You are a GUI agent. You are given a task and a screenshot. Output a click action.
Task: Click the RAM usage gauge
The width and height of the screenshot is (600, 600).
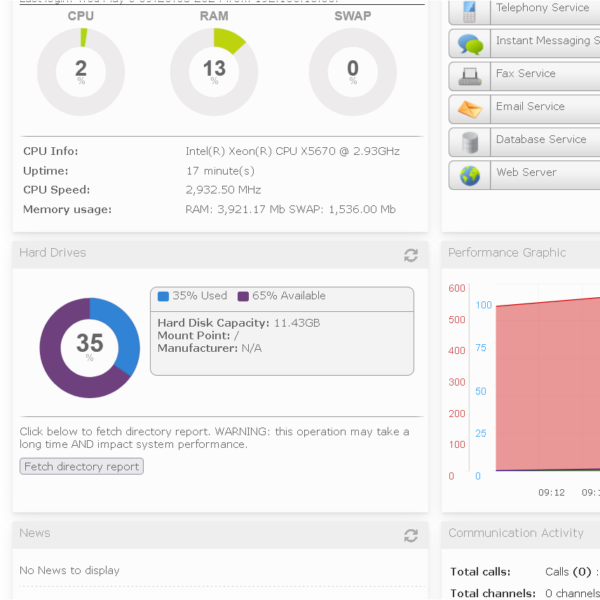[x=214, y=71]
